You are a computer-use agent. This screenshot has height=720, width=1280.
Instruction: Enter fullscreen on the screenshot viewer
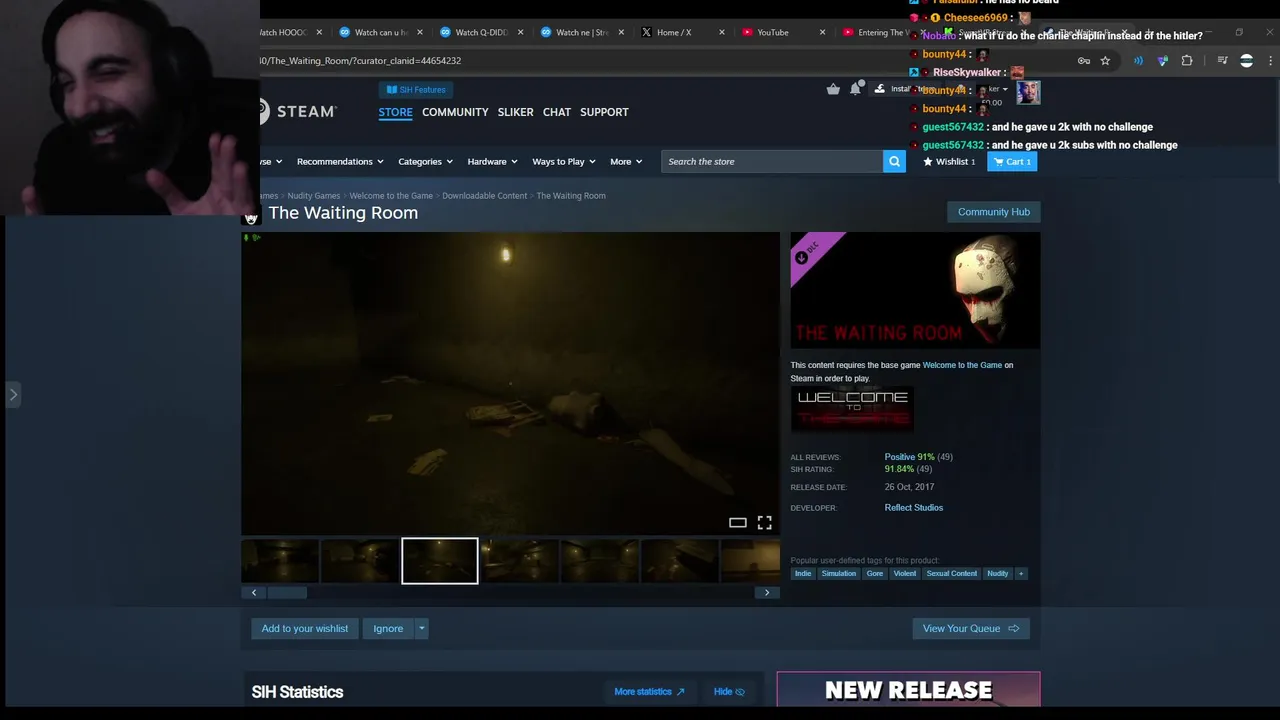pyautogui.click(x=764, y=522)
